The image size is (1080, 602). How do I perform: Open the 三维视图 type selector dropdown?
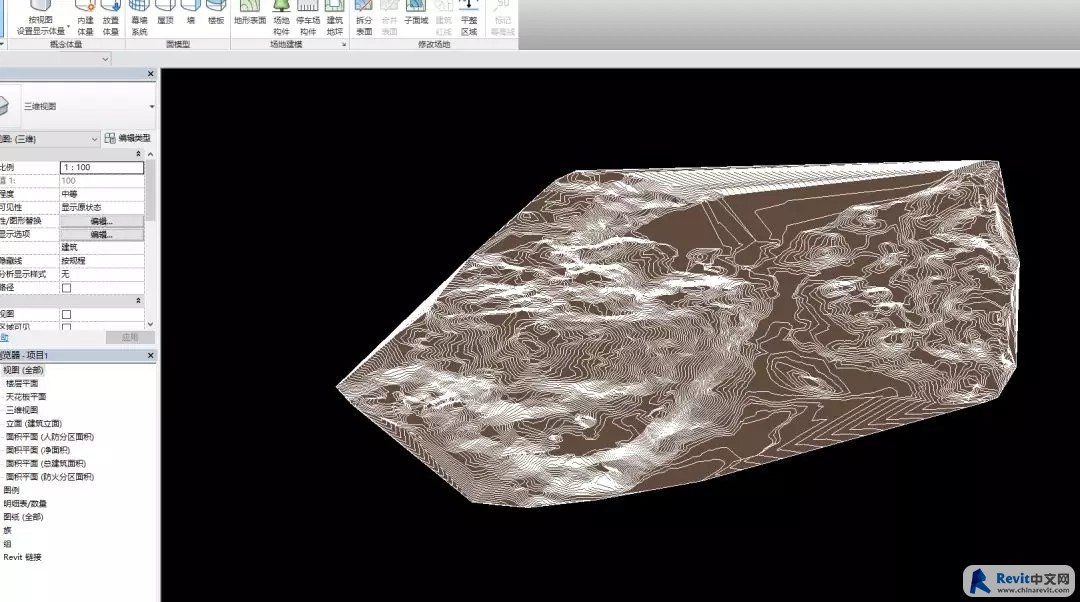click(x=152, y=106)
